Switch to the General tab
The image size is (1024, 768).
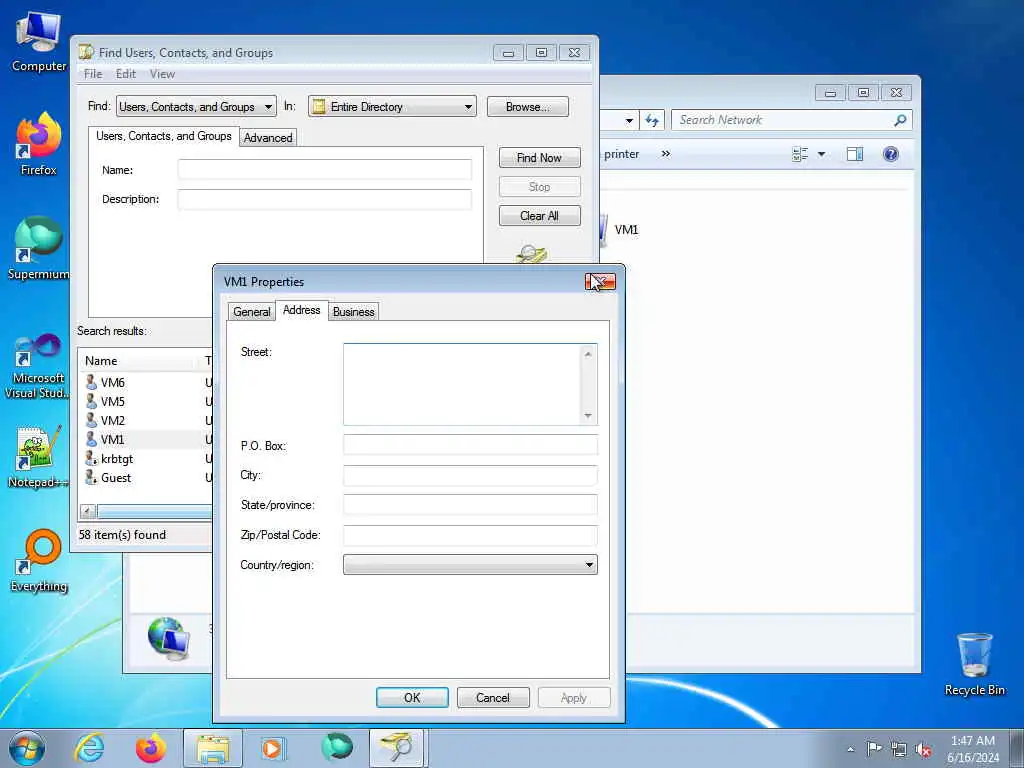click(x=251, y=312)
